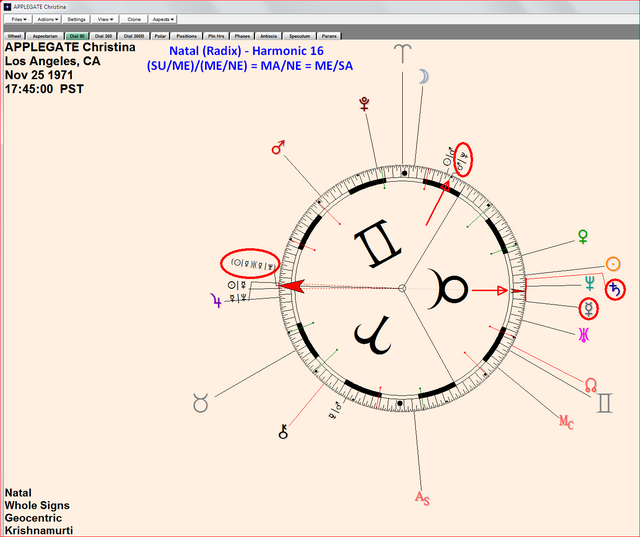Open the Pln Hrs tab
The height and width of the screenshot is (537, 640).
(216, 36)
